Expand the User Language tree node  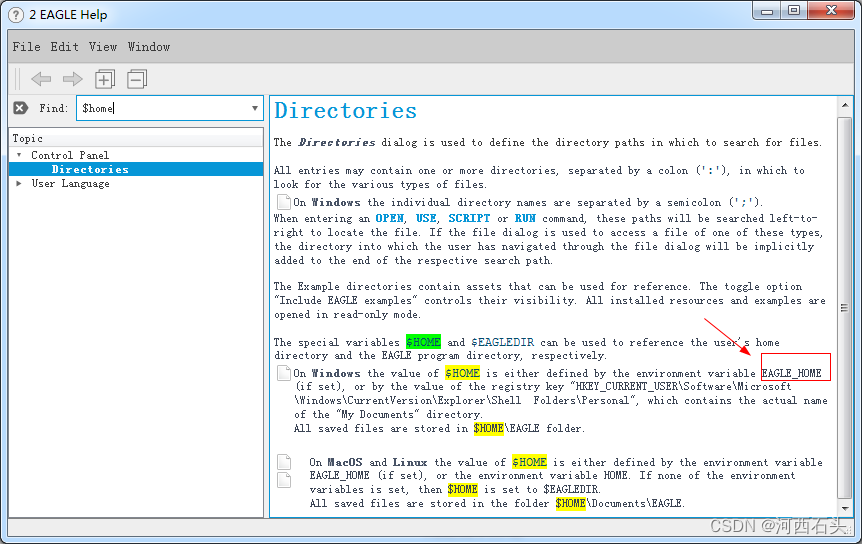tap(19, 184)
